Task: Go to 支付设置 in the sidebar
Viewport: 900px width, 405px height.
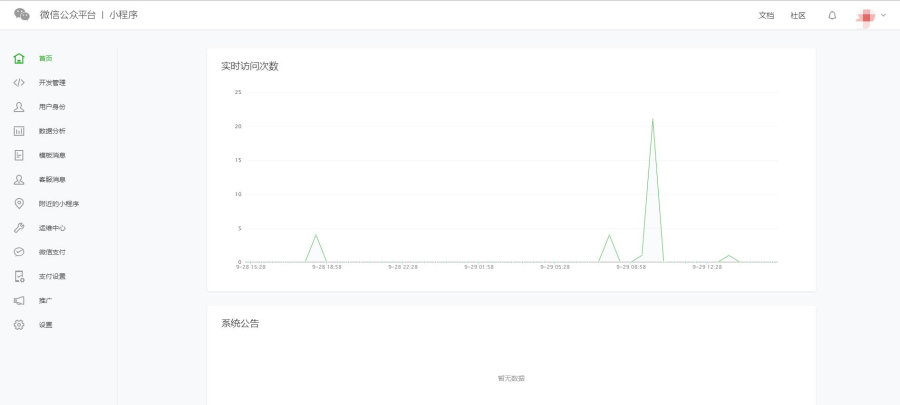Action: [52, 276]
